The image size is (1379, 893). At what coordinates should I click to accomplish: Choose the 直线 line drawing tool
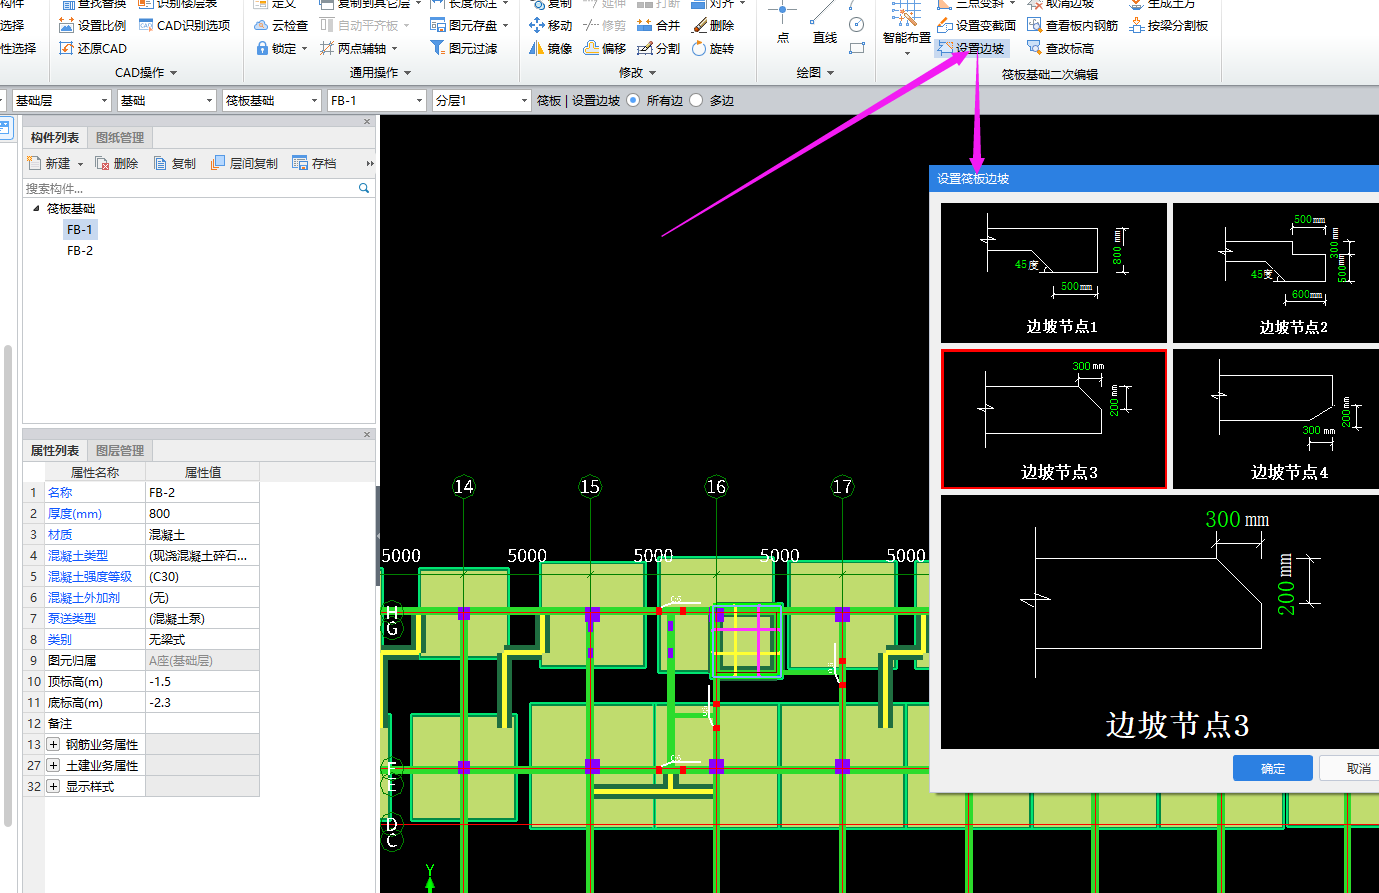pos(824,22)
